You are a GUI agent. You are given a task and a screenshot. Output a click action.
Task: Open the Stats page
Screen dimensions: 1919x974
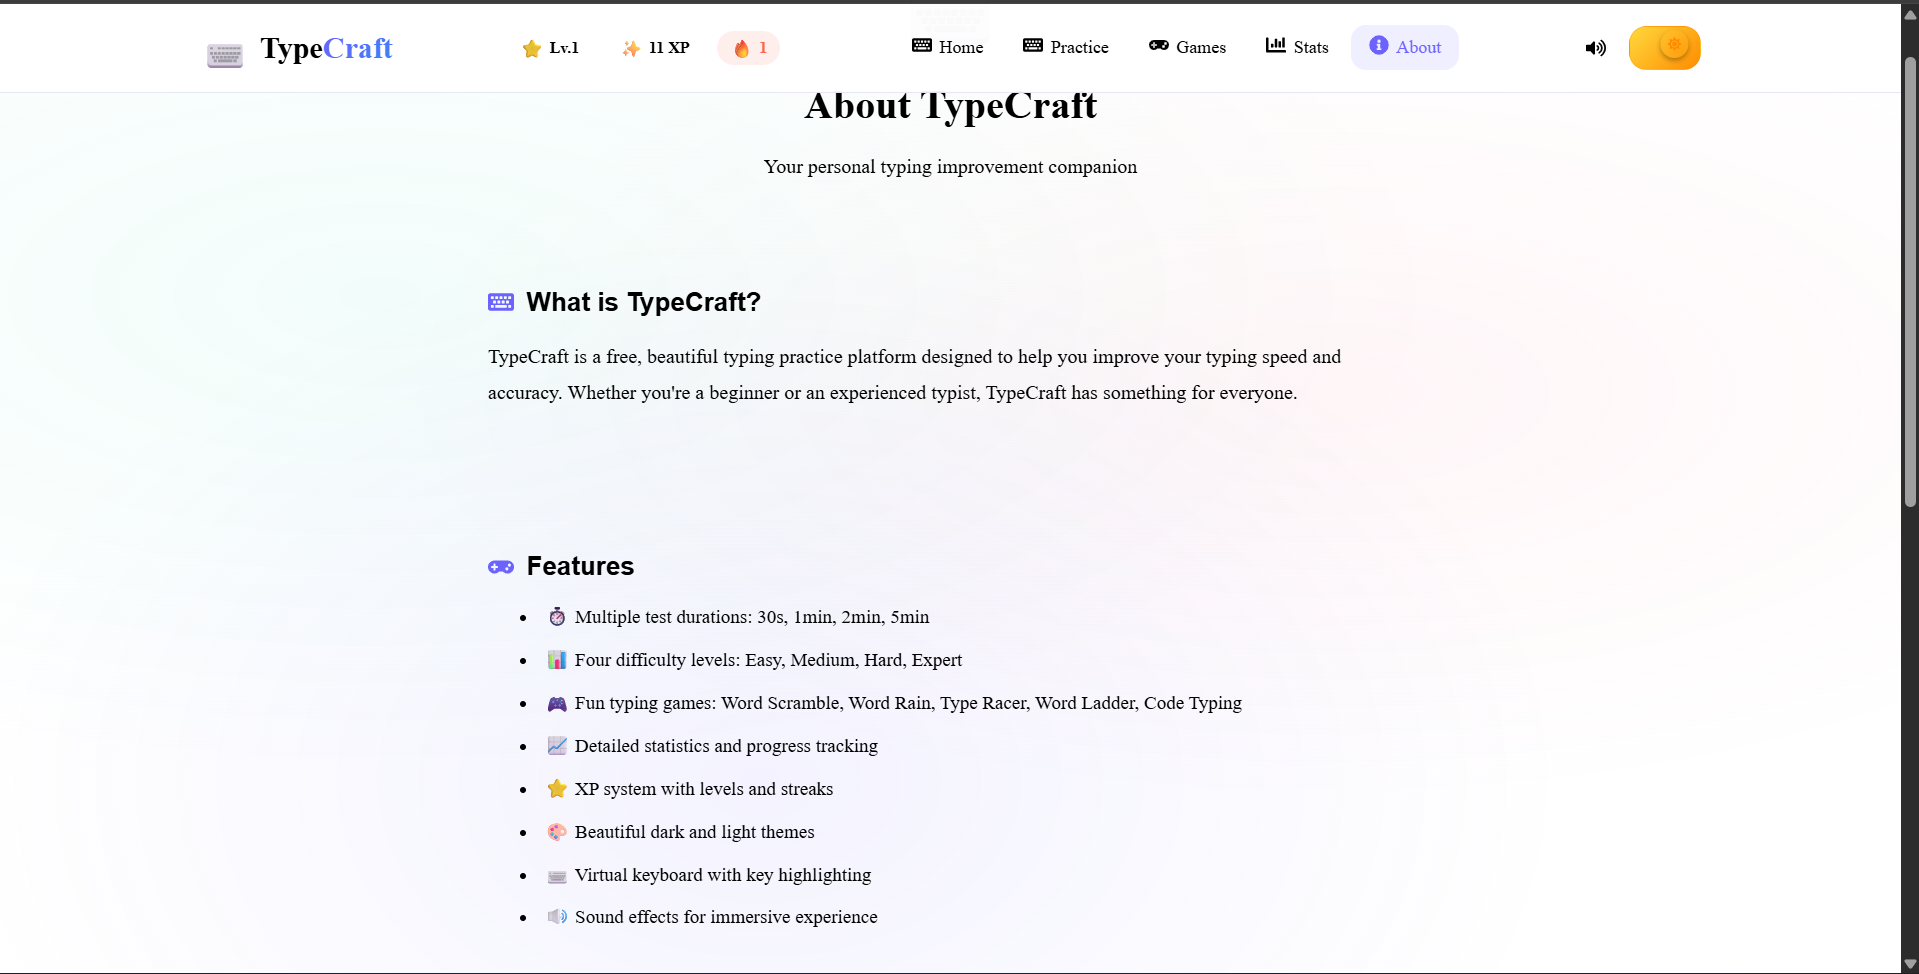[x=1296, y=47]
